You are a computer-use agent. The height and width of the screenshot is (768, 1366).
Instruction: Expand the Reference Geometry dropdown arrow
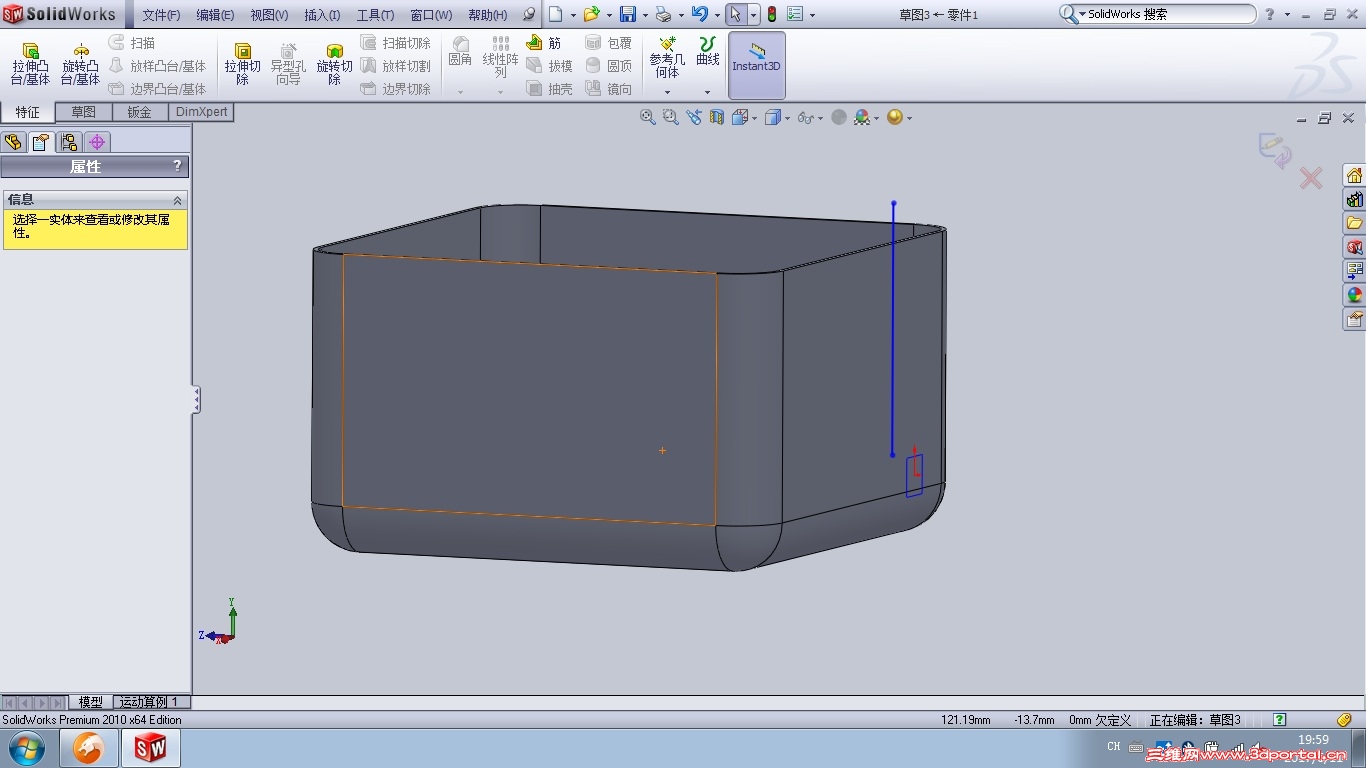pos(667,92)
